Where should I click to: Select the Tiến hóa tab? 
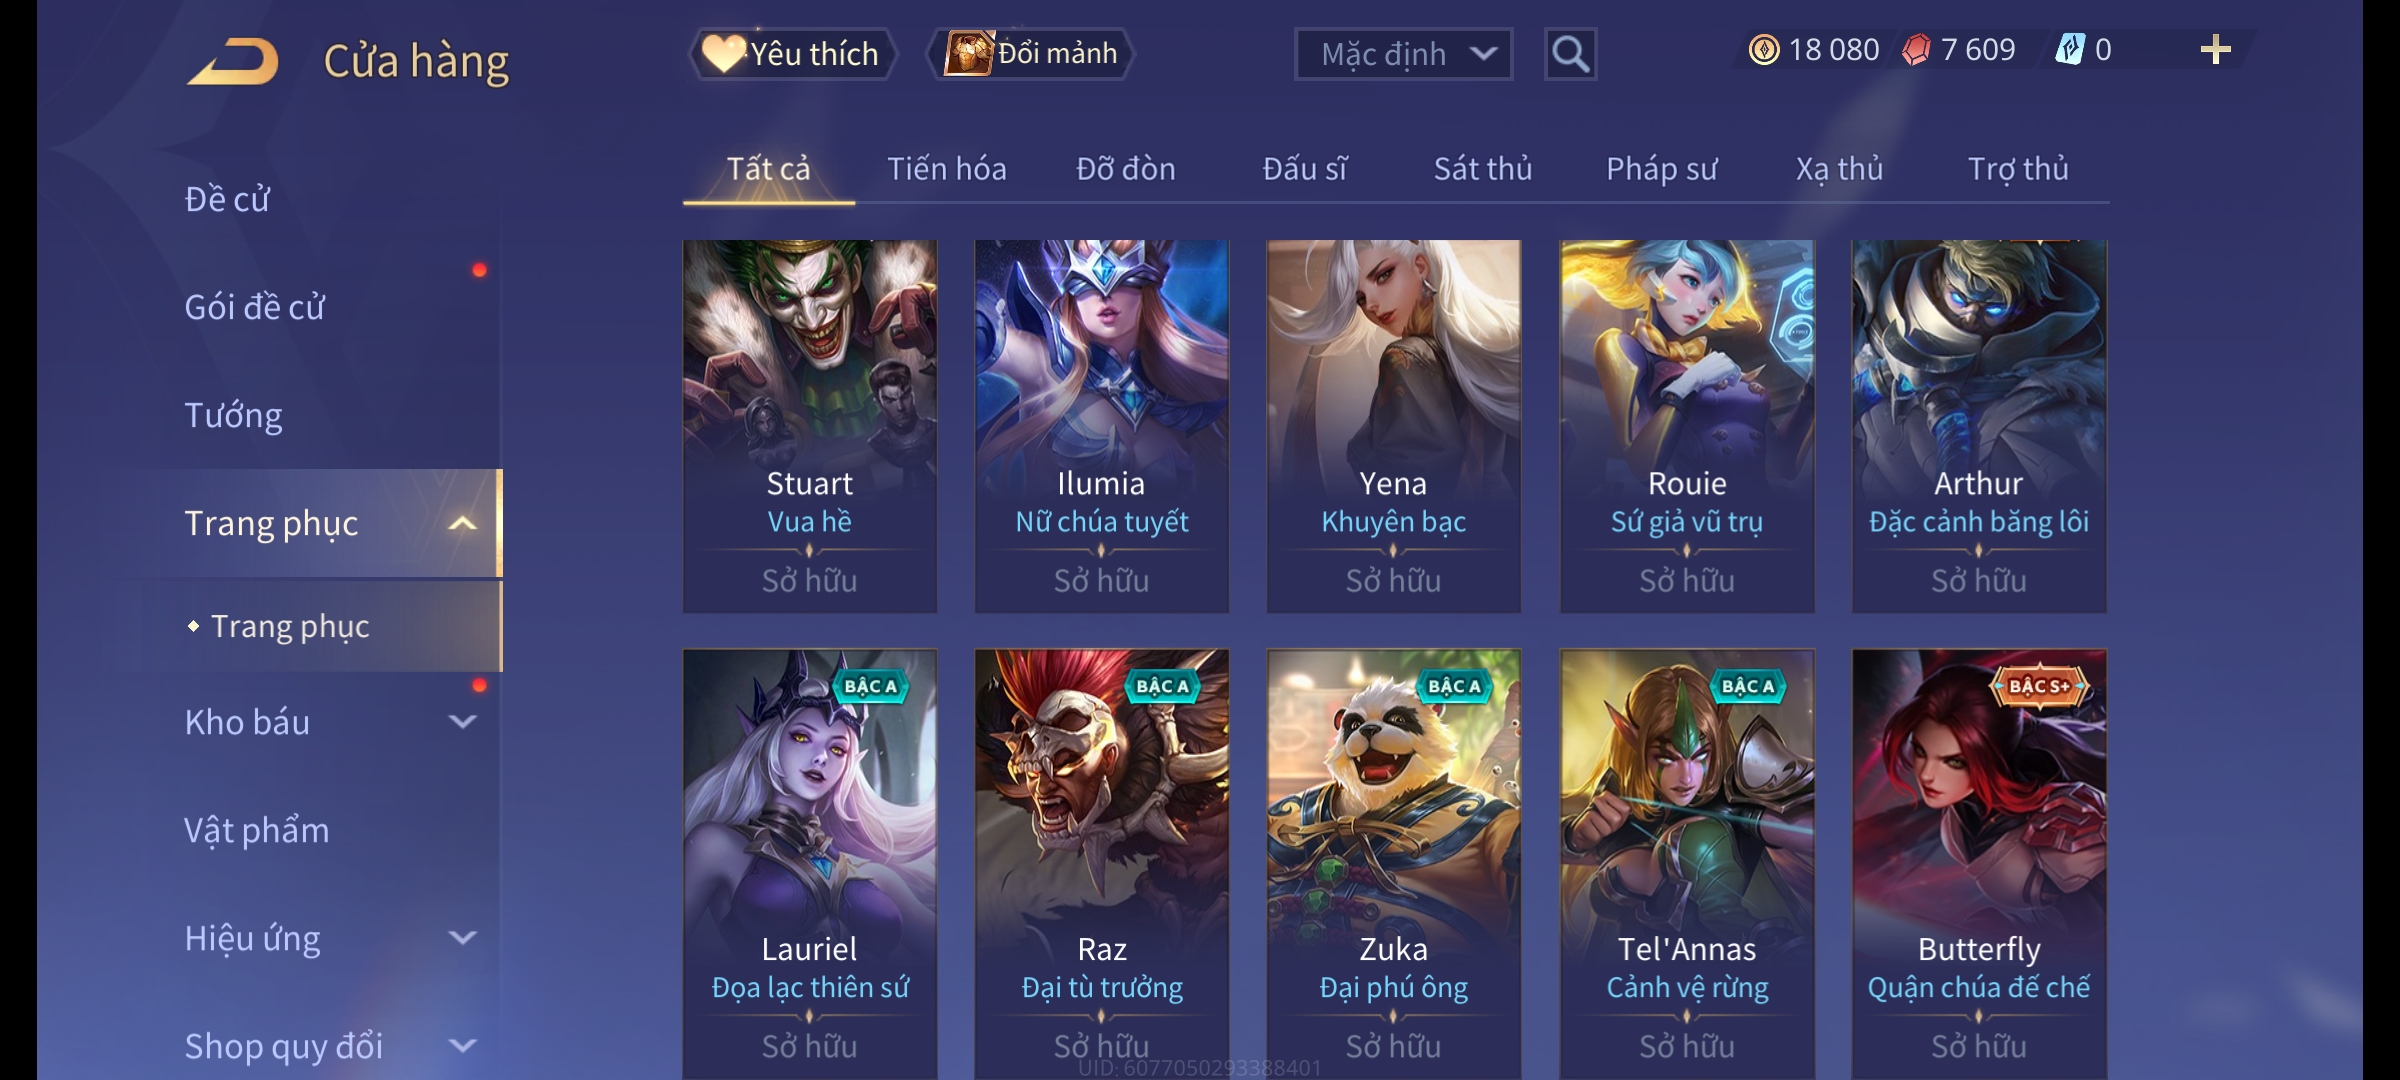point(946,169)
